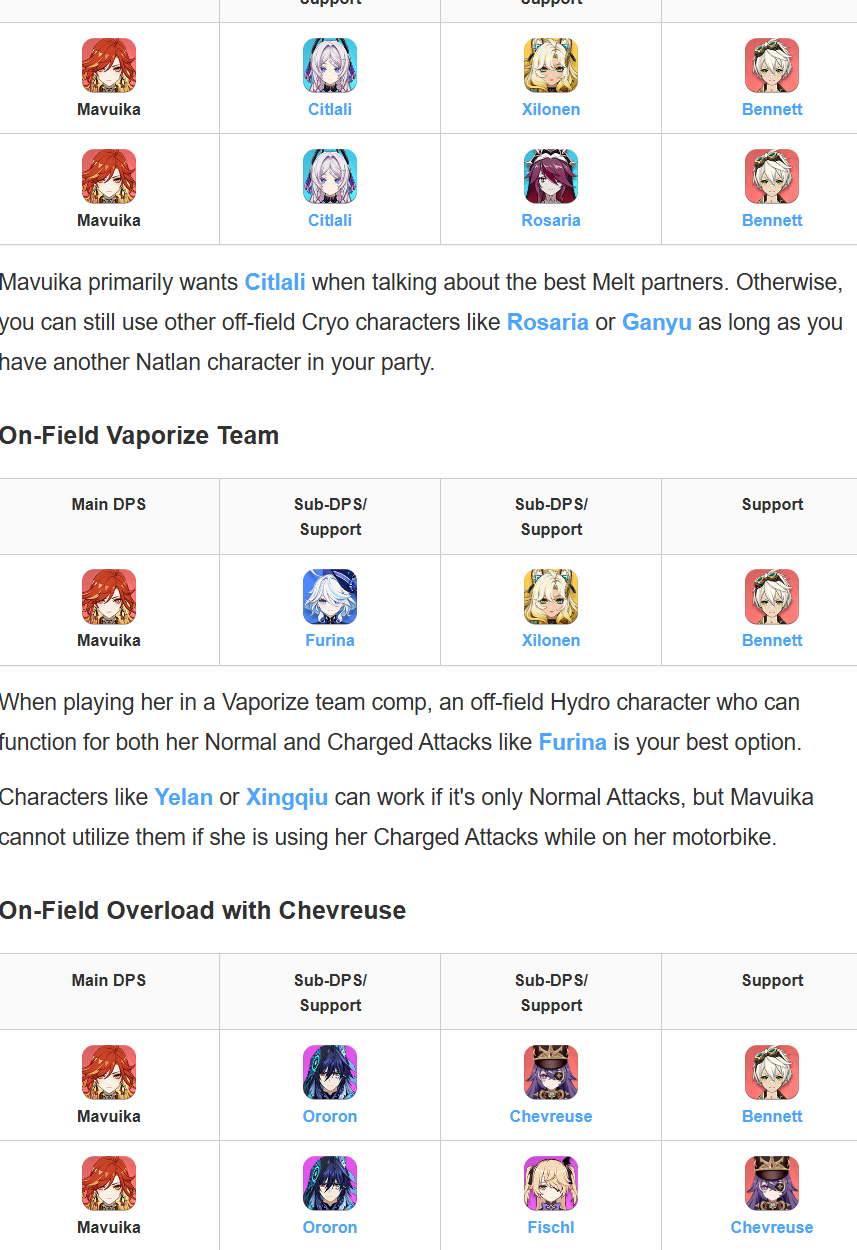The height and width of the screenshot is (1250, 857).
Task: Click Rosaria's portrait icon in the team table
Action: coord(551,177)
